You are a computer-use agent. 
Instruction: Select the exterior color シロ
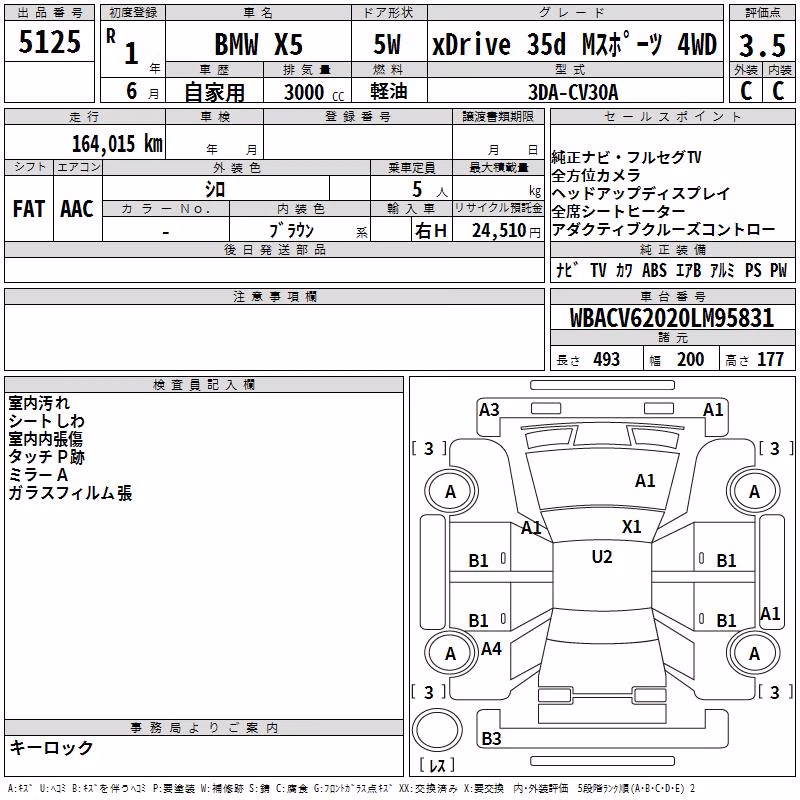(215, 190)
